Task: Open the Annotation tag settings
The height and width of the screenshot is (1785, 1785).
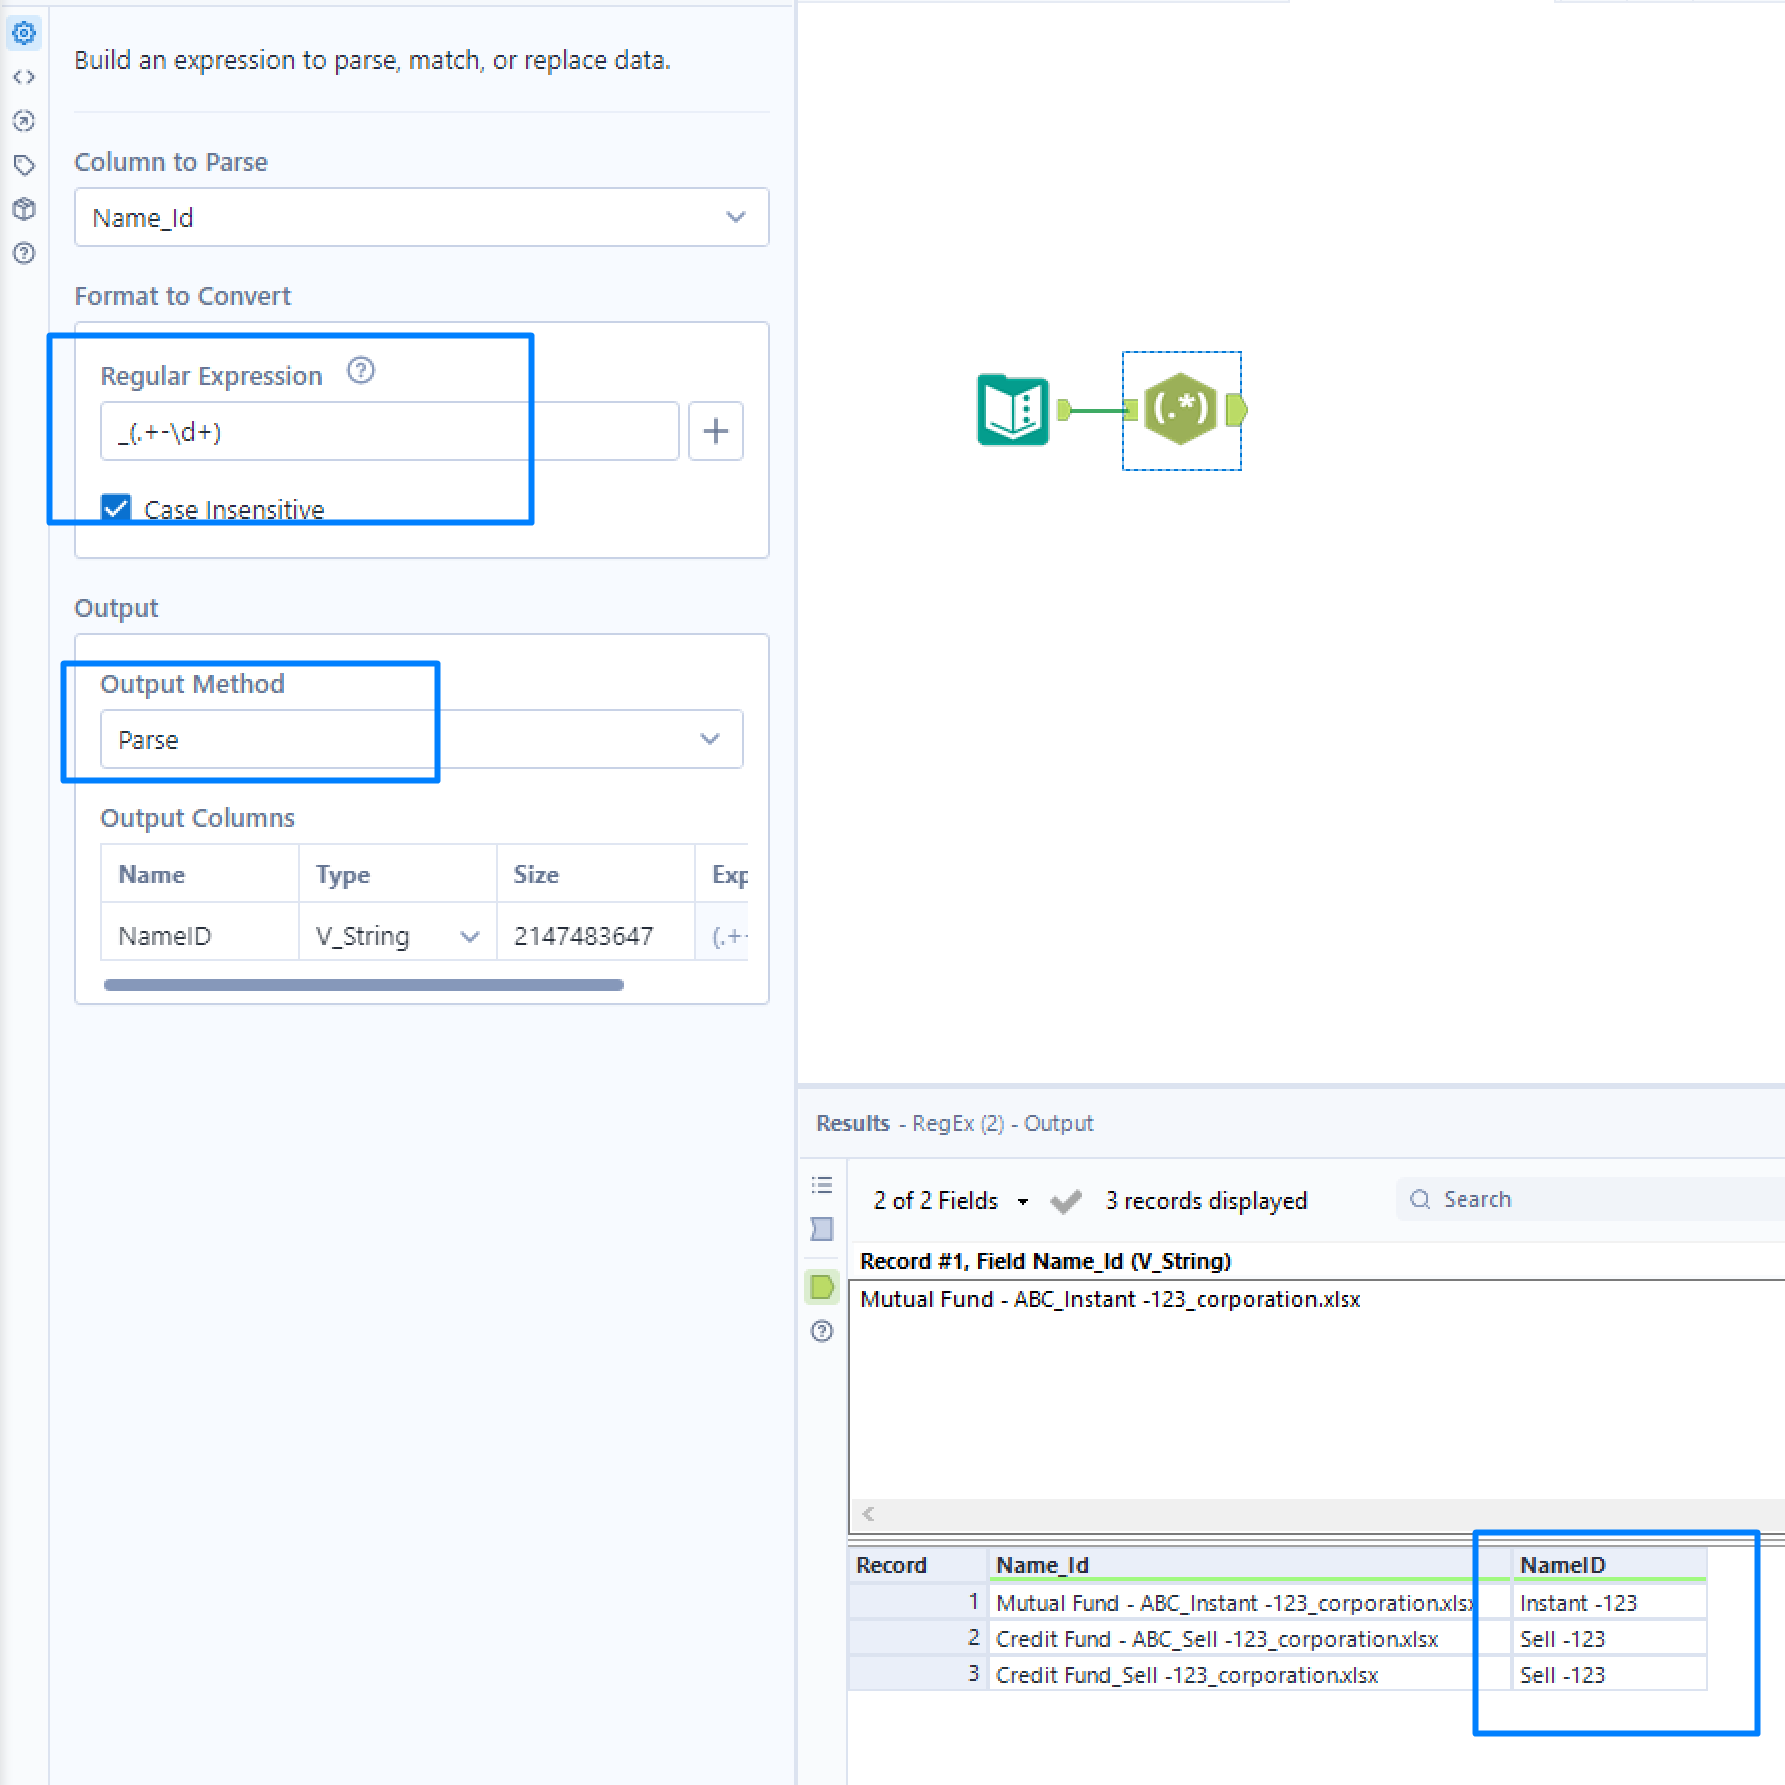Action: tap(24, 165)
